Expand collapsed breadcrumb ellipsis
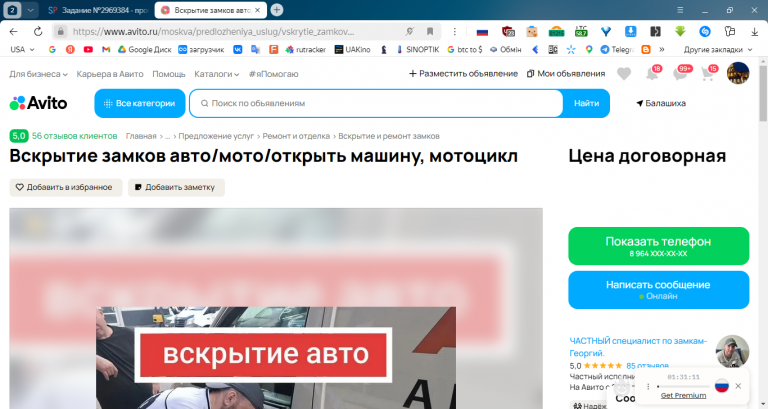The image size is (768, 409). coord(168,136)
